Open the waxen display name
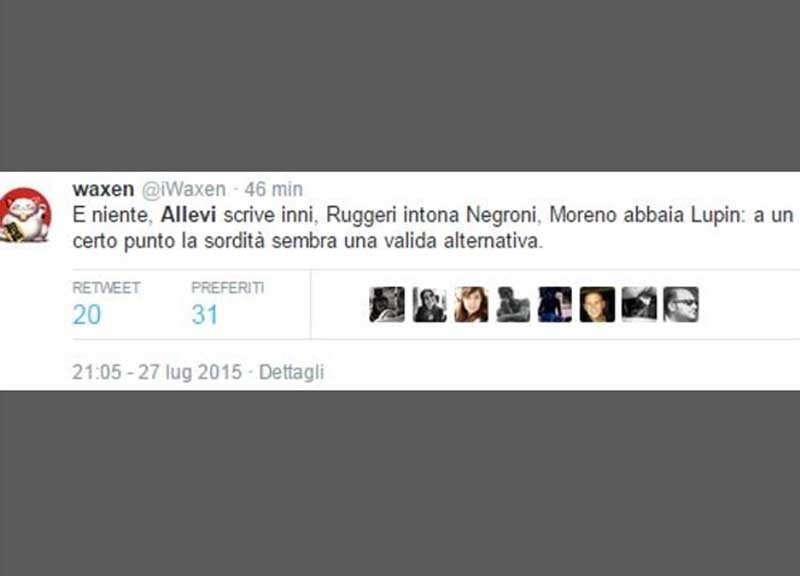The height and width of the screenshot is (576, 800). pyautogui.click(x=103, y=189)
